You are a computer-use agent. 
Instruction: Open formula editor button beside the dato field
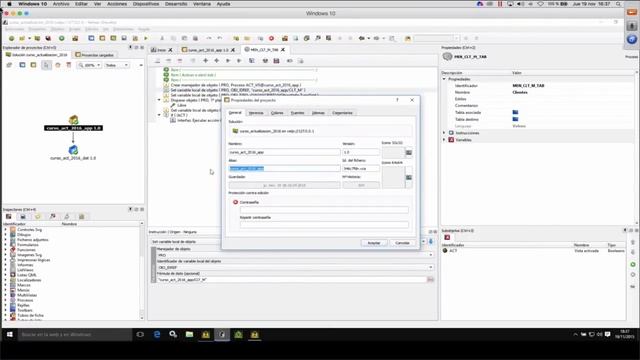tap(430, 280)
